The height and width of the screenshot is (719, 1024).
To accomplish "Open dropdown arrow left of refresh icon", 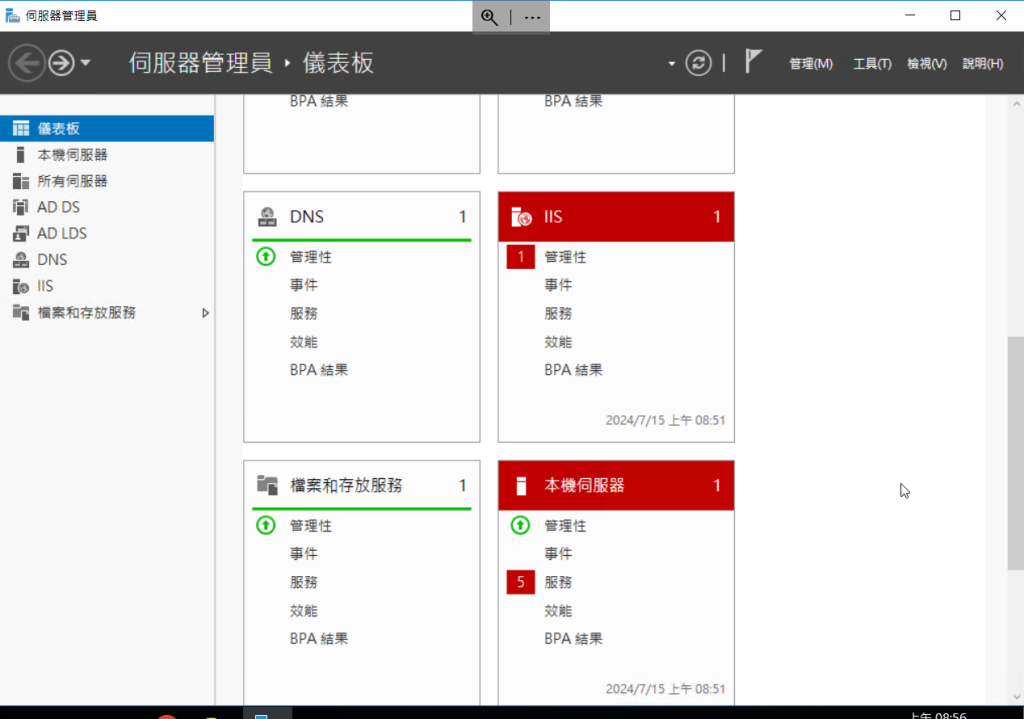I will (x=672, y=64).
